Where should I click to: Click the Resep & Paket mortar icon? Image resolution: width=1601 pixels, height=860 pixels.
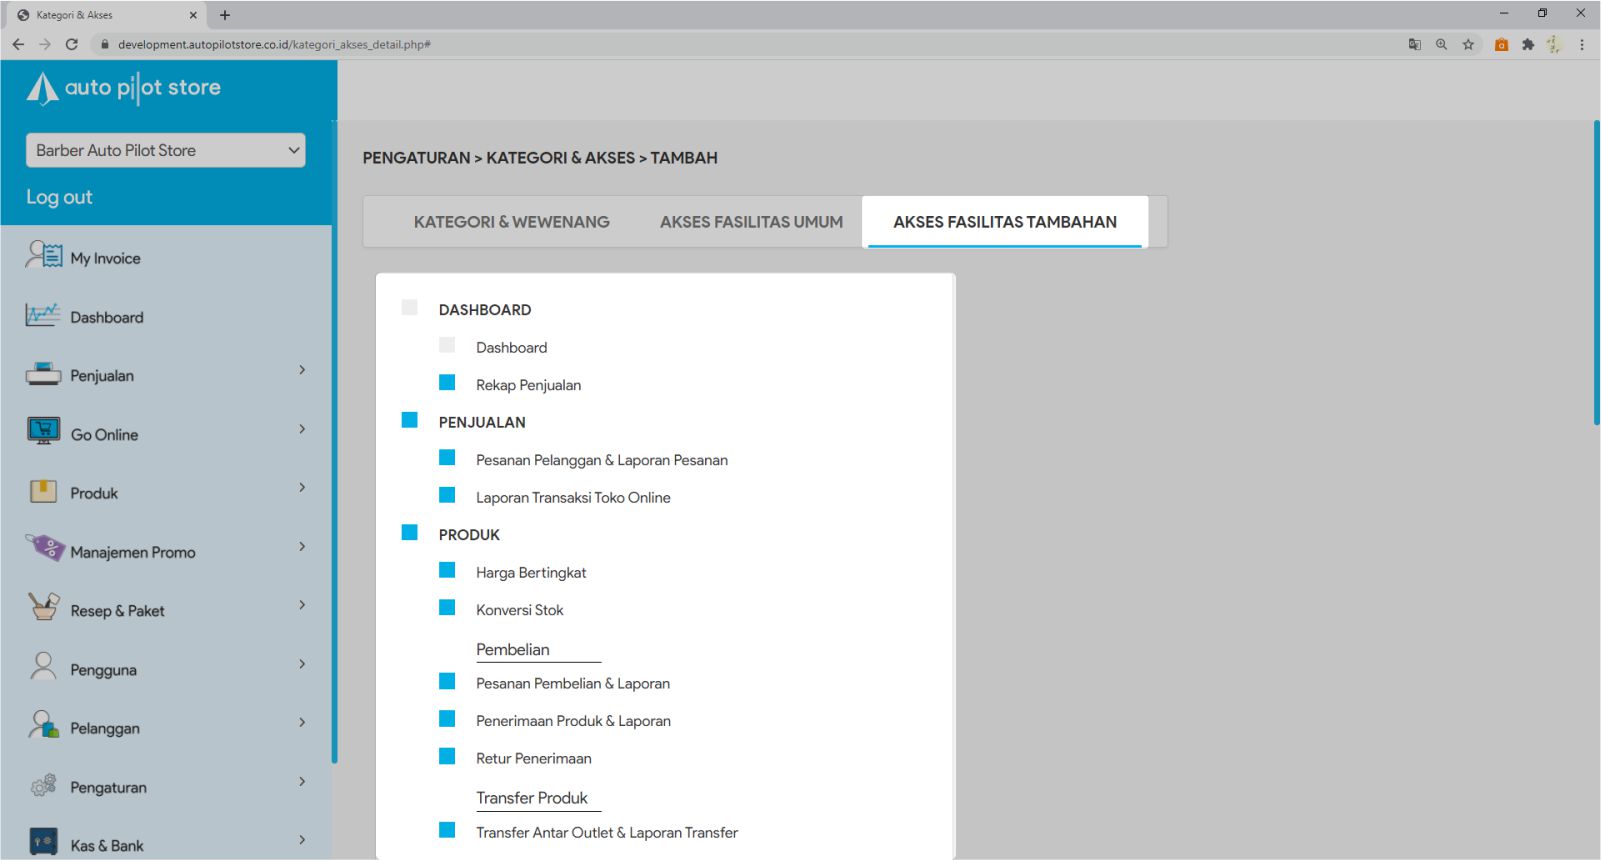coord(43,608)
